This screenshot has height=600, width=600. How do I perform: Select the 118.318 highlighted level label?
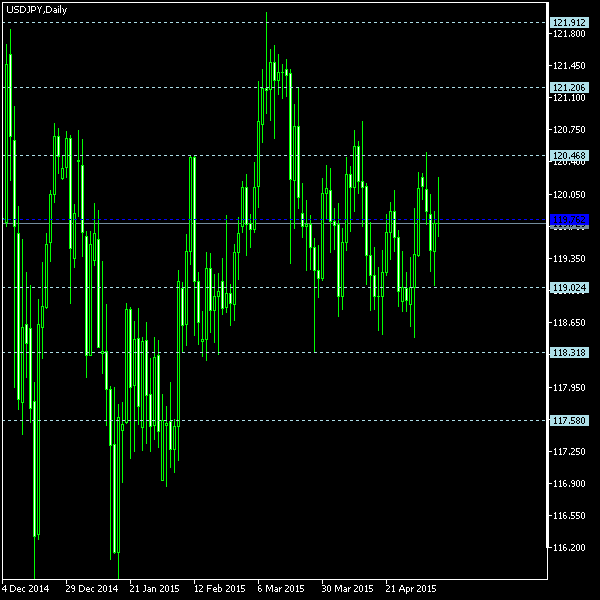coord(569,352)
